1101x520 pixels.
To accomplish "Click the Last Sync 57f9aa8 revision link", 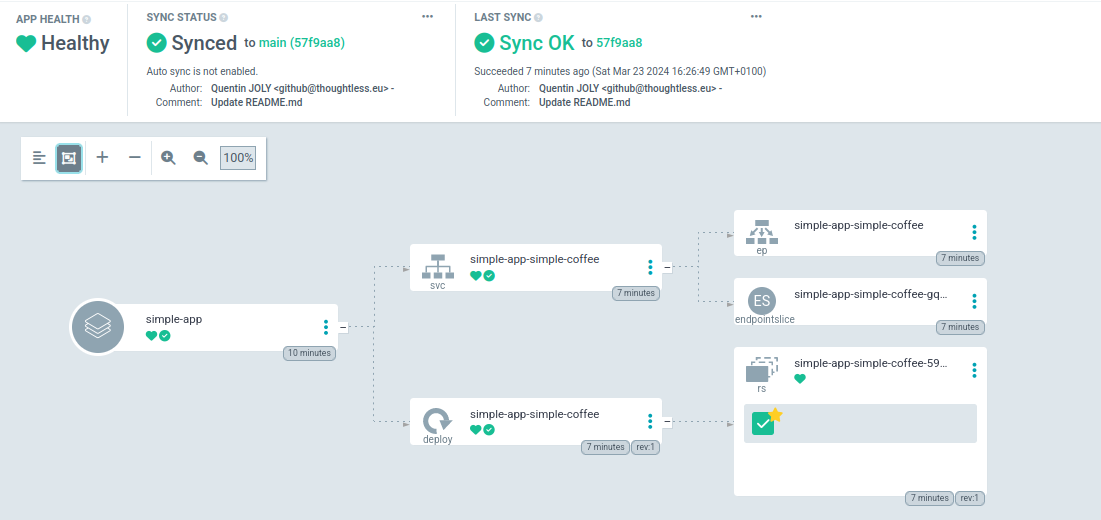I will click(x=619, y=43).
